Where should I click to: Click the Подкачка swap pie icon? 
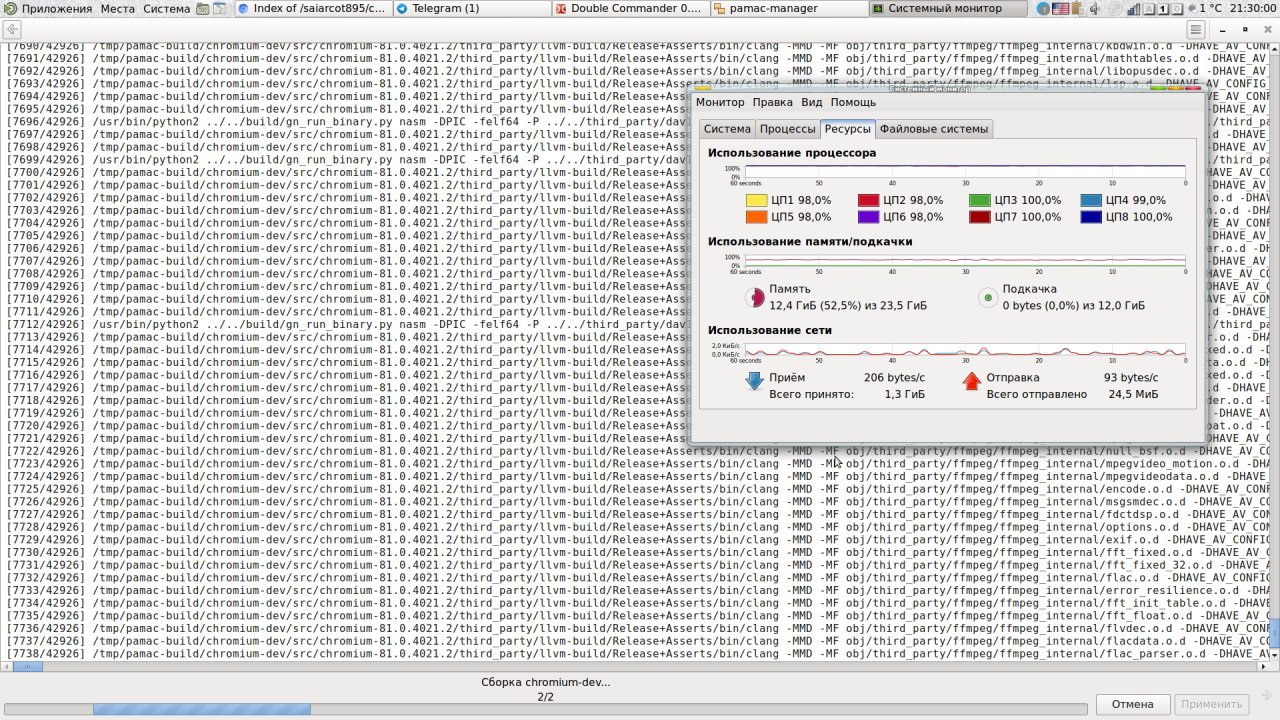988,297
